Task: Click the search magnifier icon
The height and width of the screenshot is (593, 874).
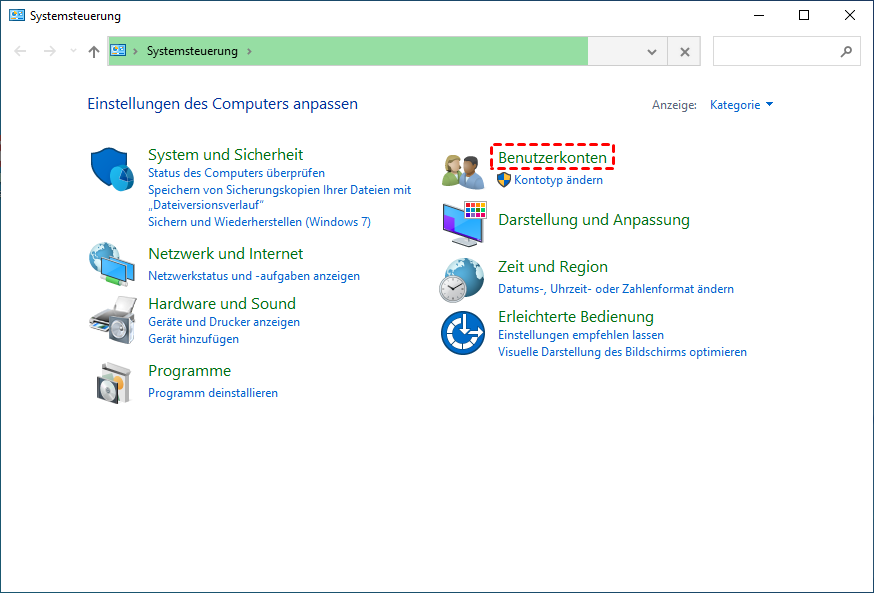Action: (x=846, y=51)
